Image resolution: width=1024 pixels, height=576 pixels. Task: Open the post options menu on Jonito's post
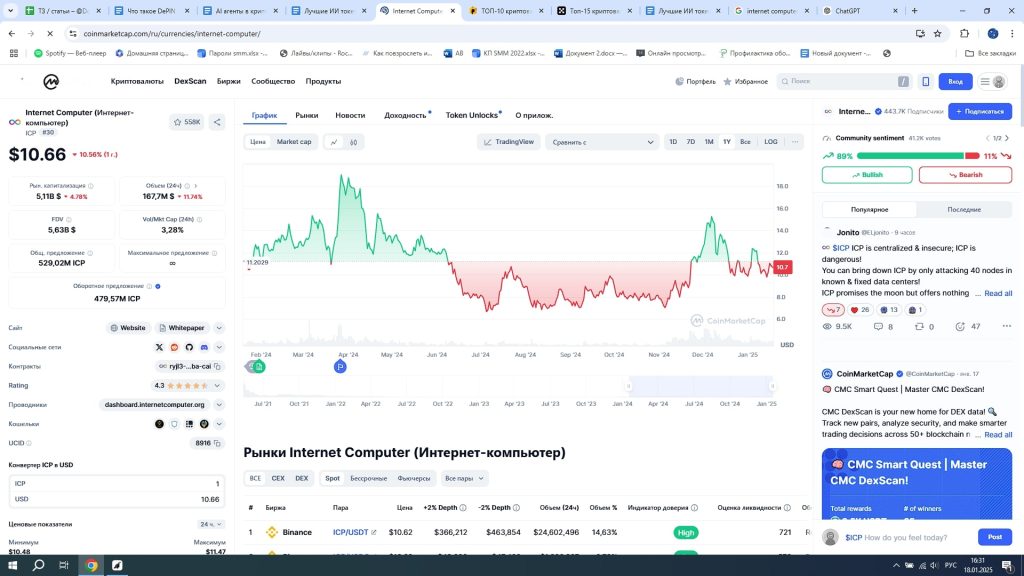click(1006, 327)
